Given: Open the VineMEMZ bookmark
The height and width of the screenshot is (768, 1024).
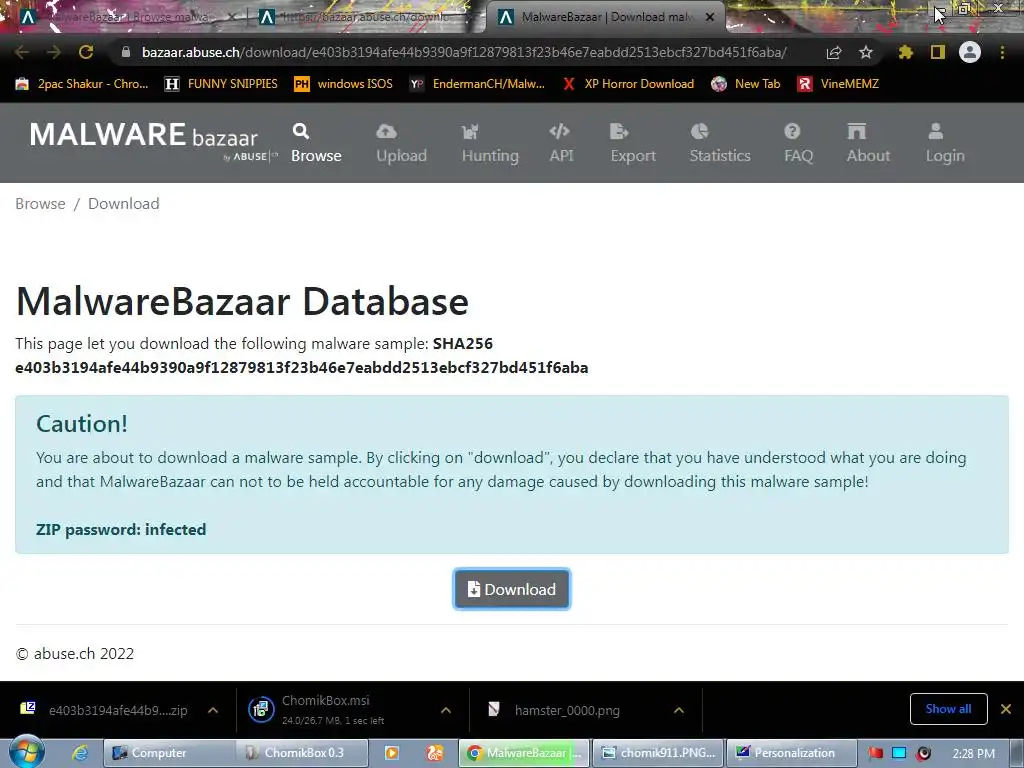Looking at the screenshot, I should [839, 84].
